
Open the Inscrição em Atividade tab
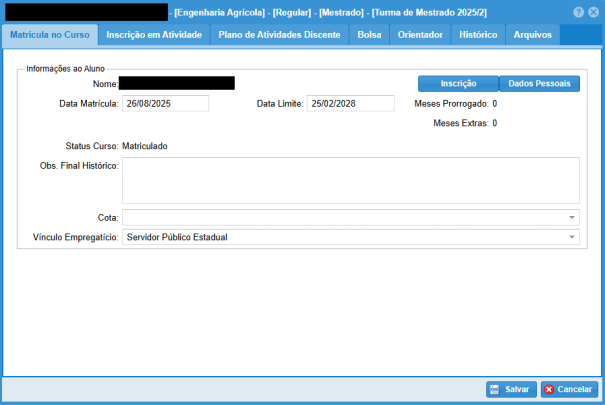(x=155, y=35)
